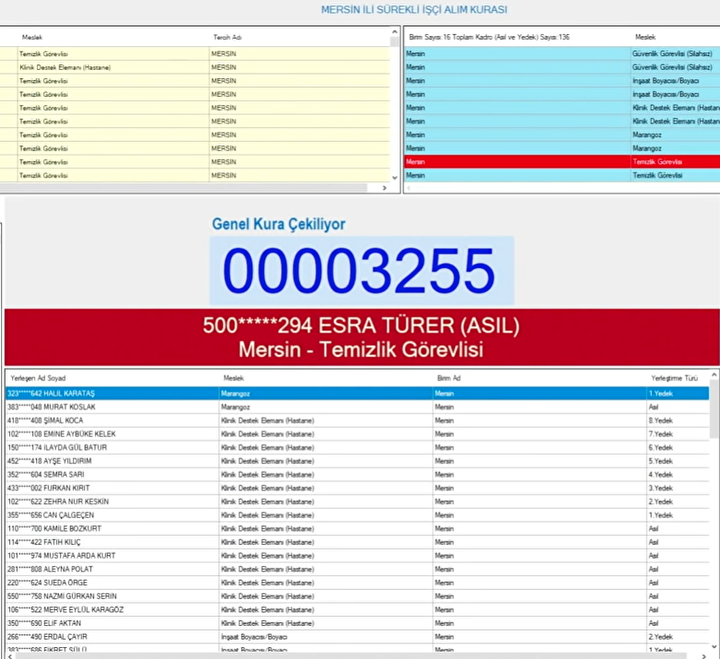Screen dimensions: 720x659
Task: Select row '452*****418 AYŞE YILDIRIM'
Action: pyautogui.click(x=357, y=461)
